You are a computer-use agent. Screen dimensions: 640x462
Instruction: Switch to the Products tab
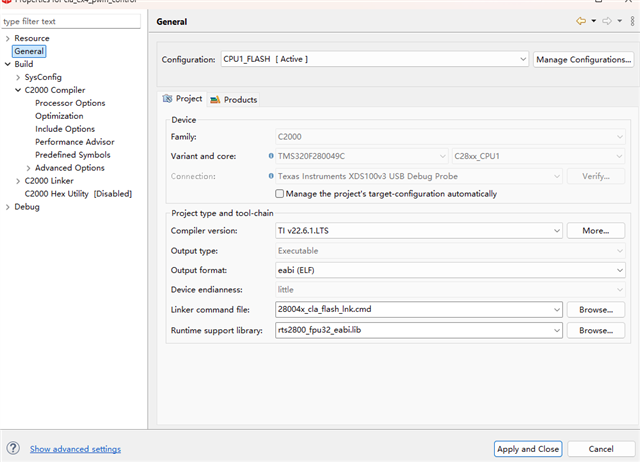(x=234, y=100)
